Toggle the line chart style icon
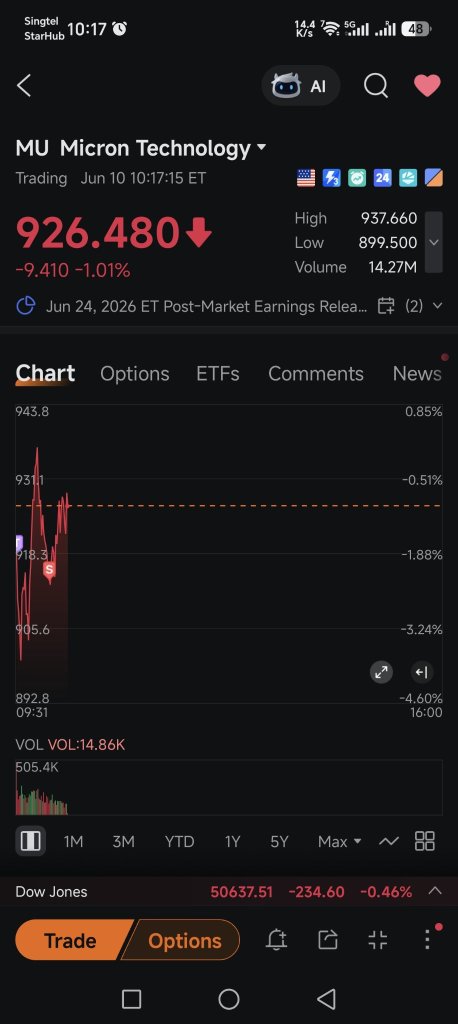This screenshot has width=458, height=1024. tap(389, 841)
